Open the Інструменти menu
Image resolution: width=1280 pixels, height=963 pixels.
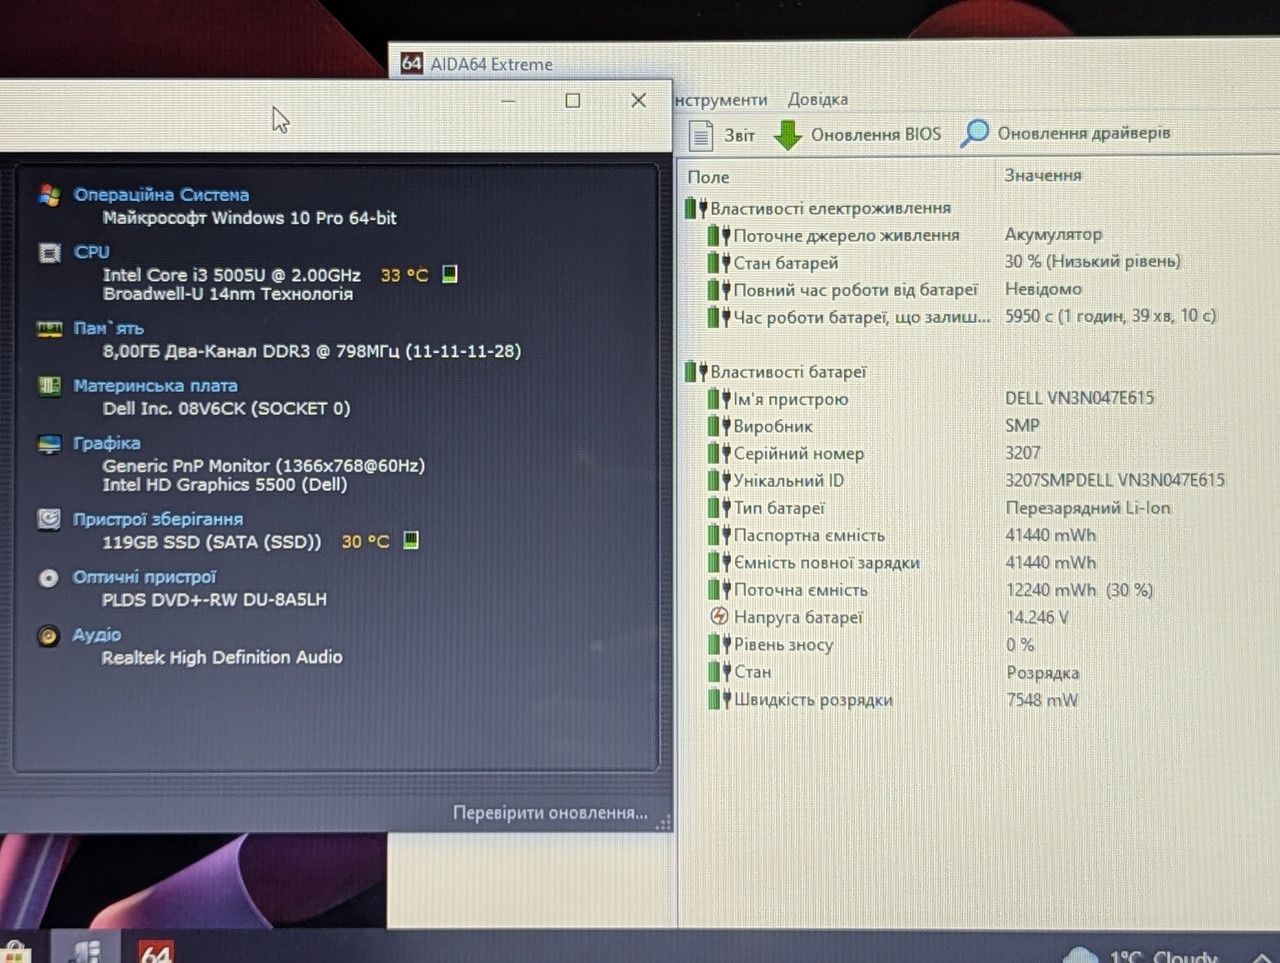pyautogui.click(x=721, y=99)
